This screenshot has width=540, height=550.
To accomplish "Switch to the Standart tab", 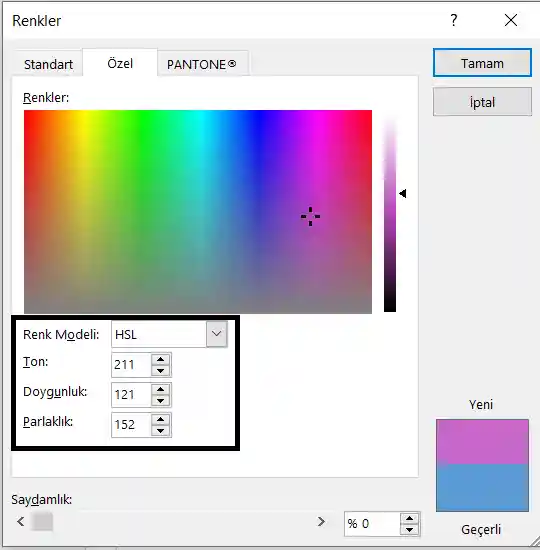I will (x=48, y=64).
